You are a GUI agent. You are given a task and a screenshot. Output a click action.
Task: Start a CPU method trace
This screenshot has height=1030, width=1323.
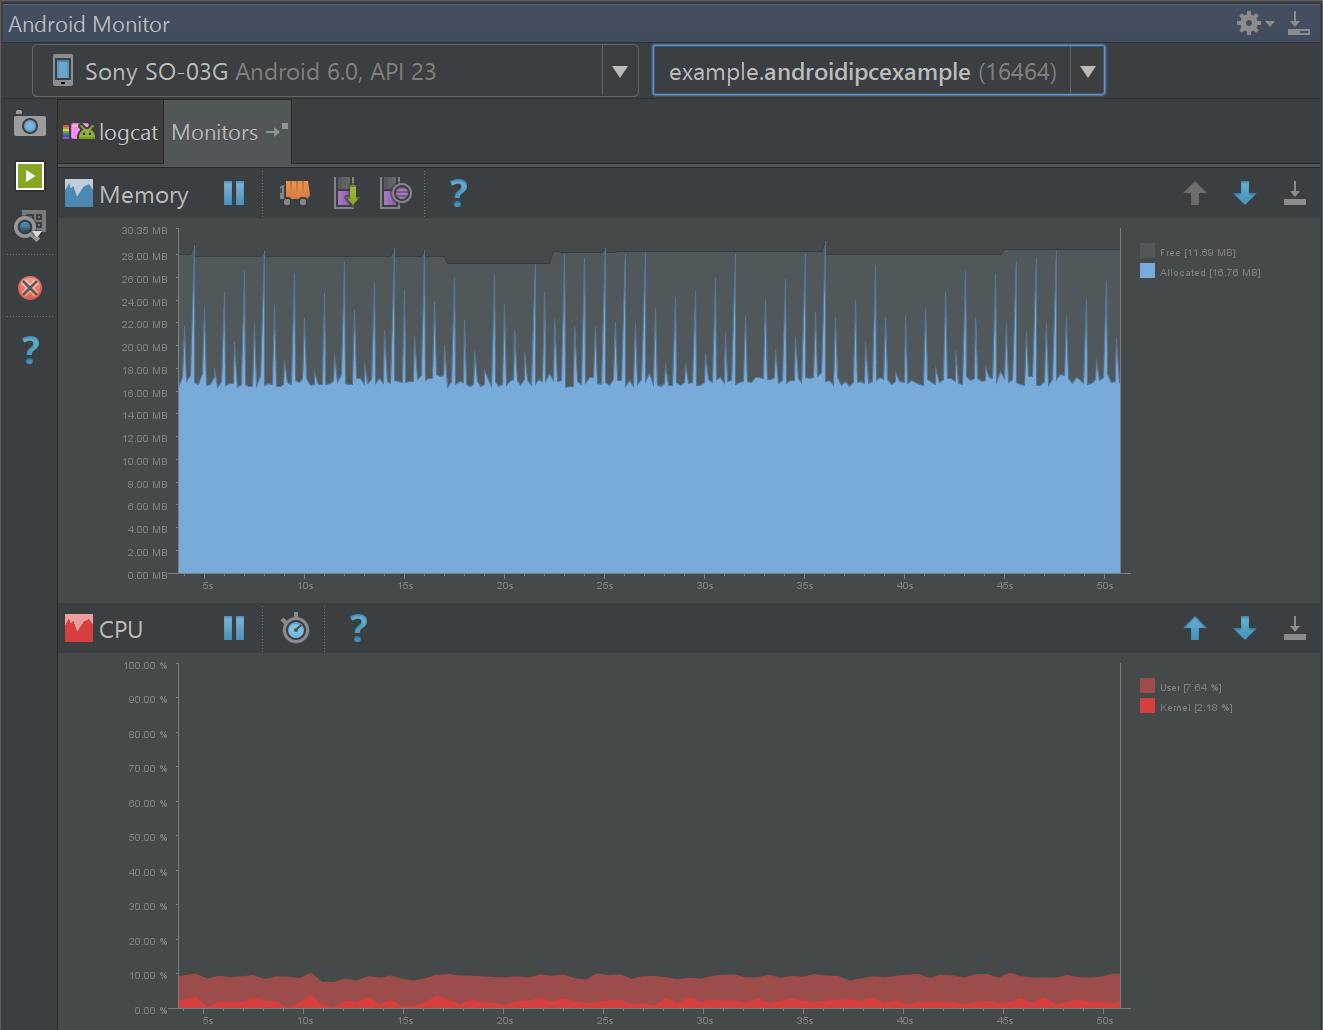[294, 628]
